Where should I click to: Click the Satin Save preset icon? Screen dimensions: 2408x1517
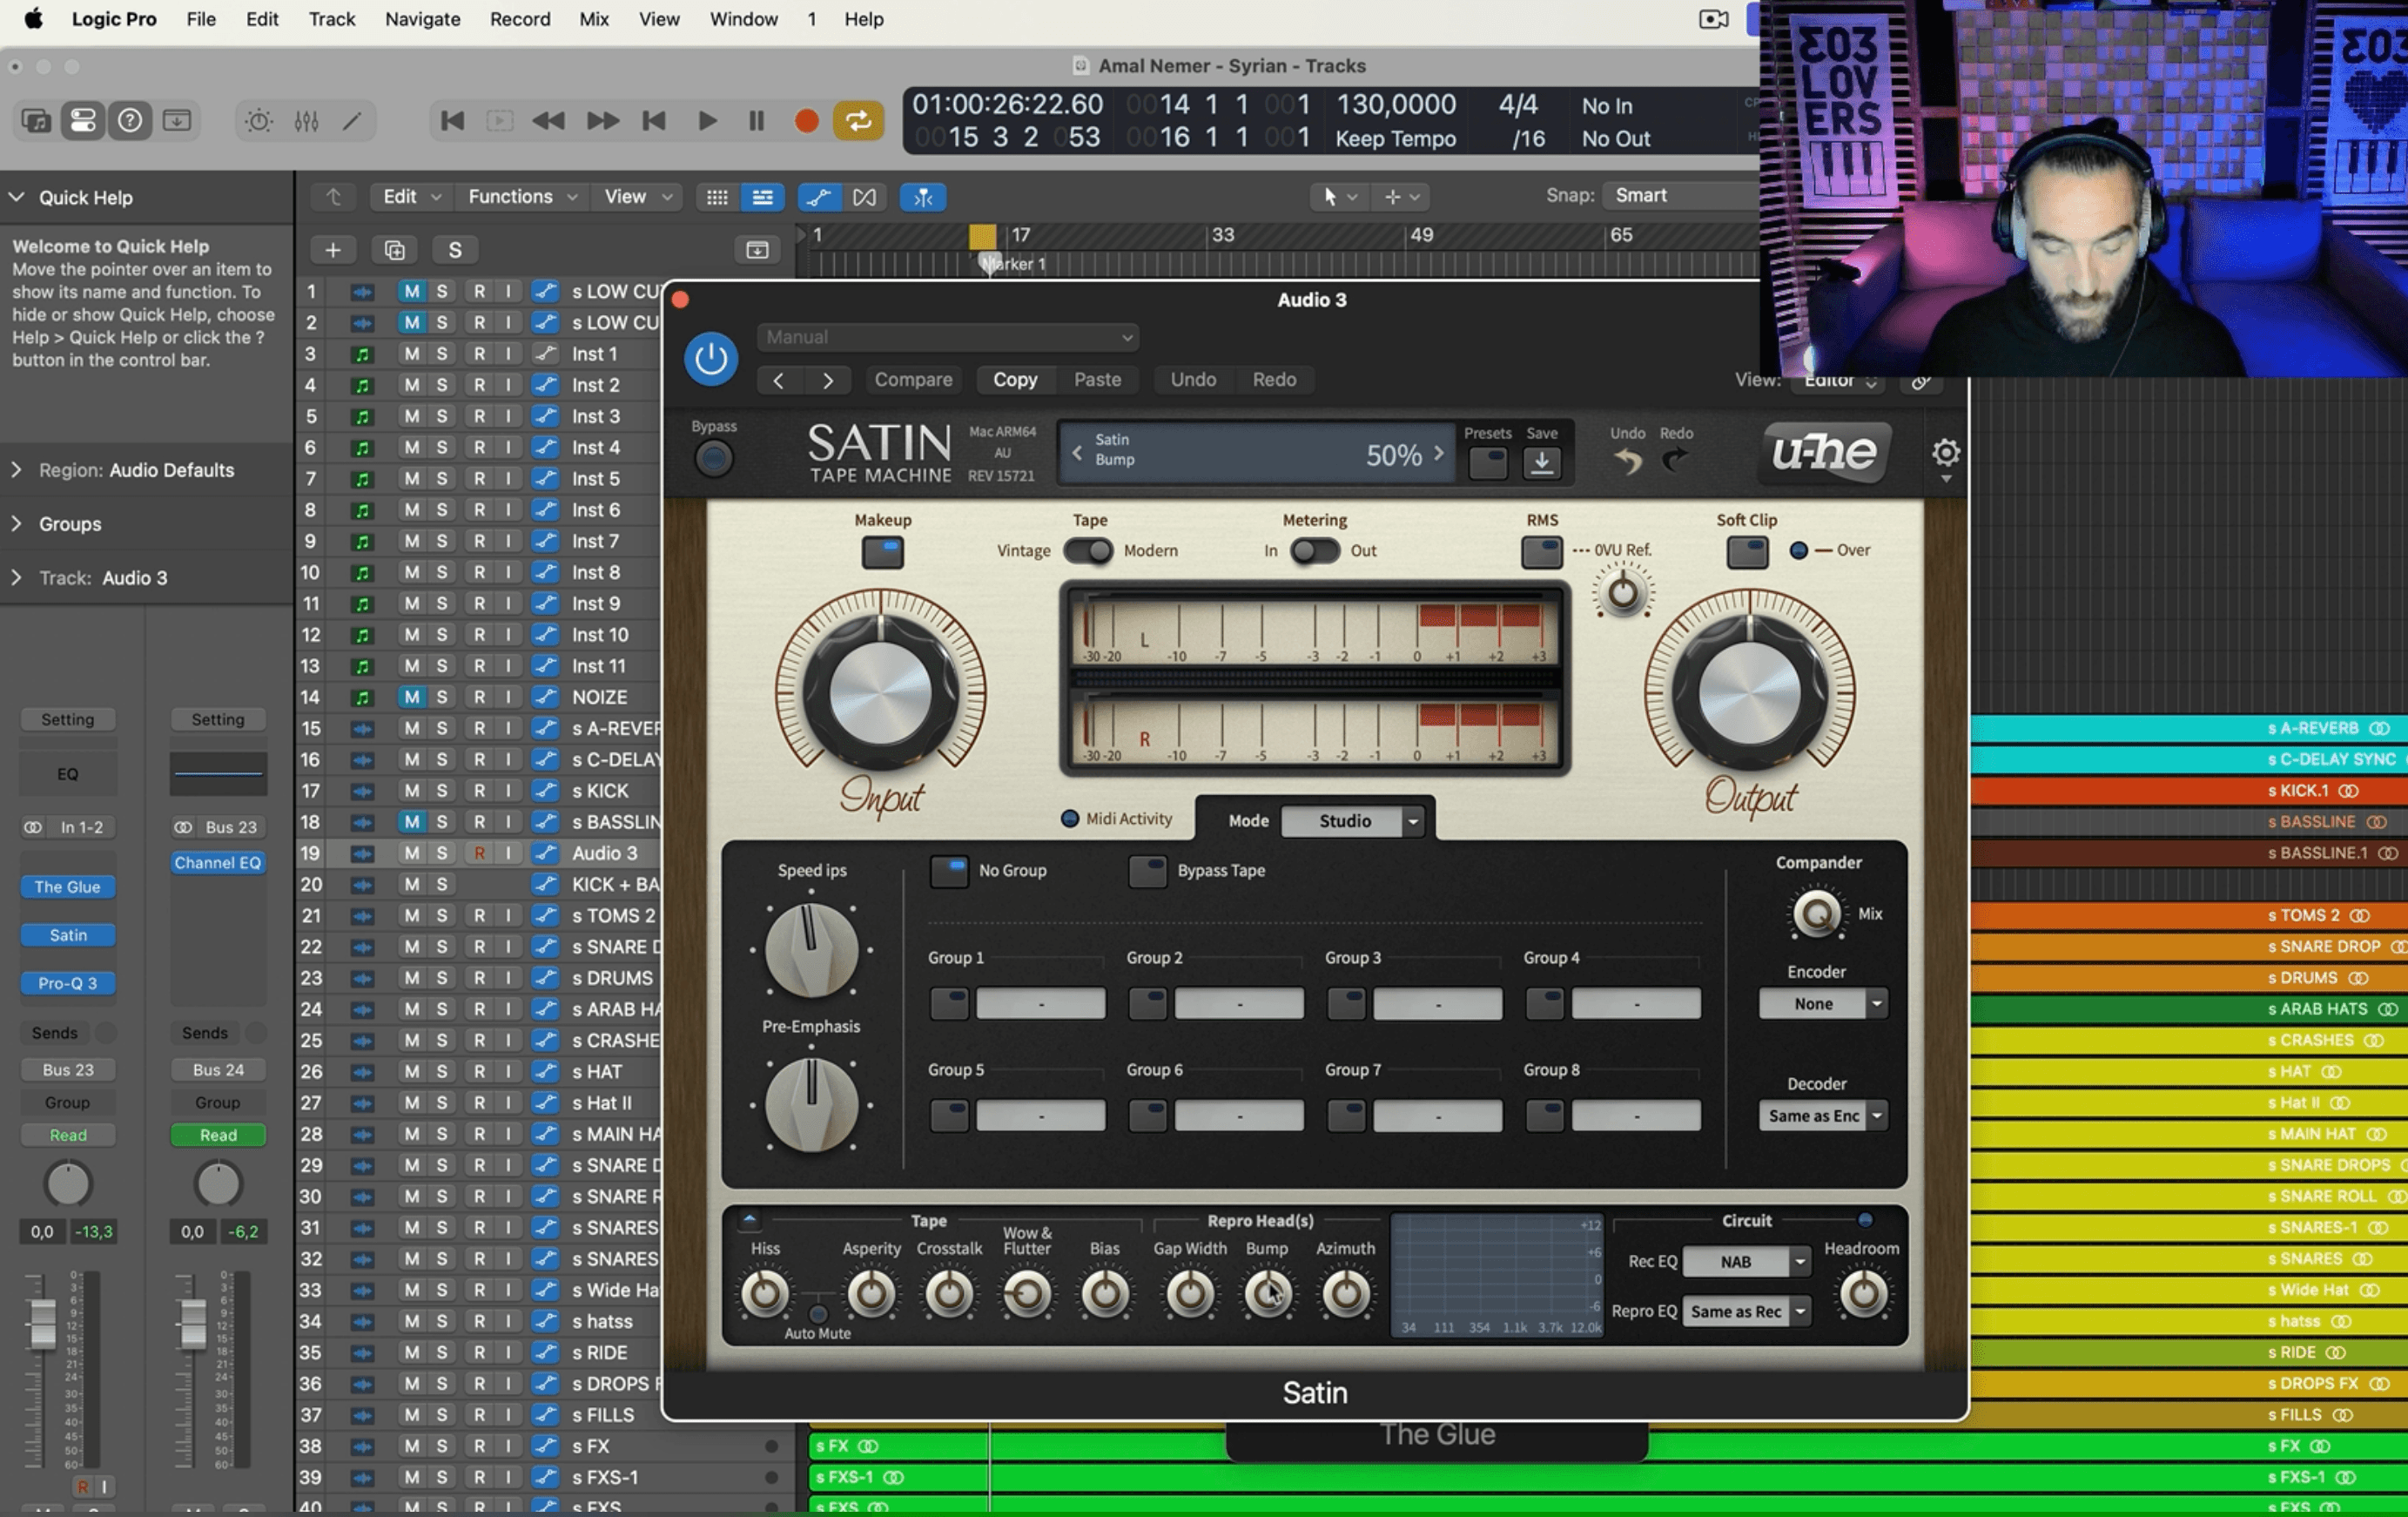pos(1541,462)
